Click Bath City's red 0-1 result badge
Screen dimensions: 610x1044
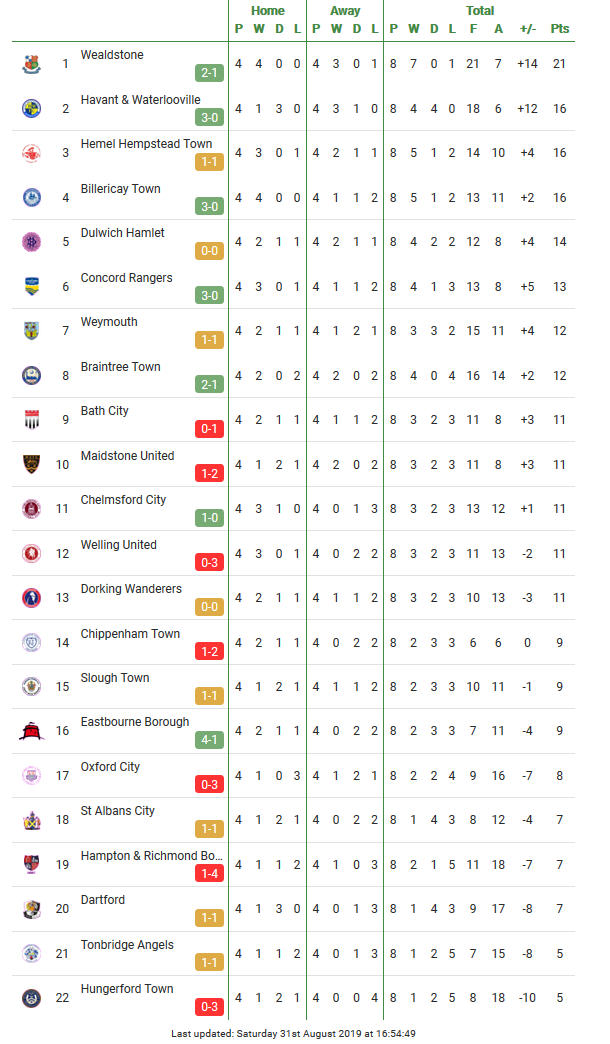(x=209, y=429)
